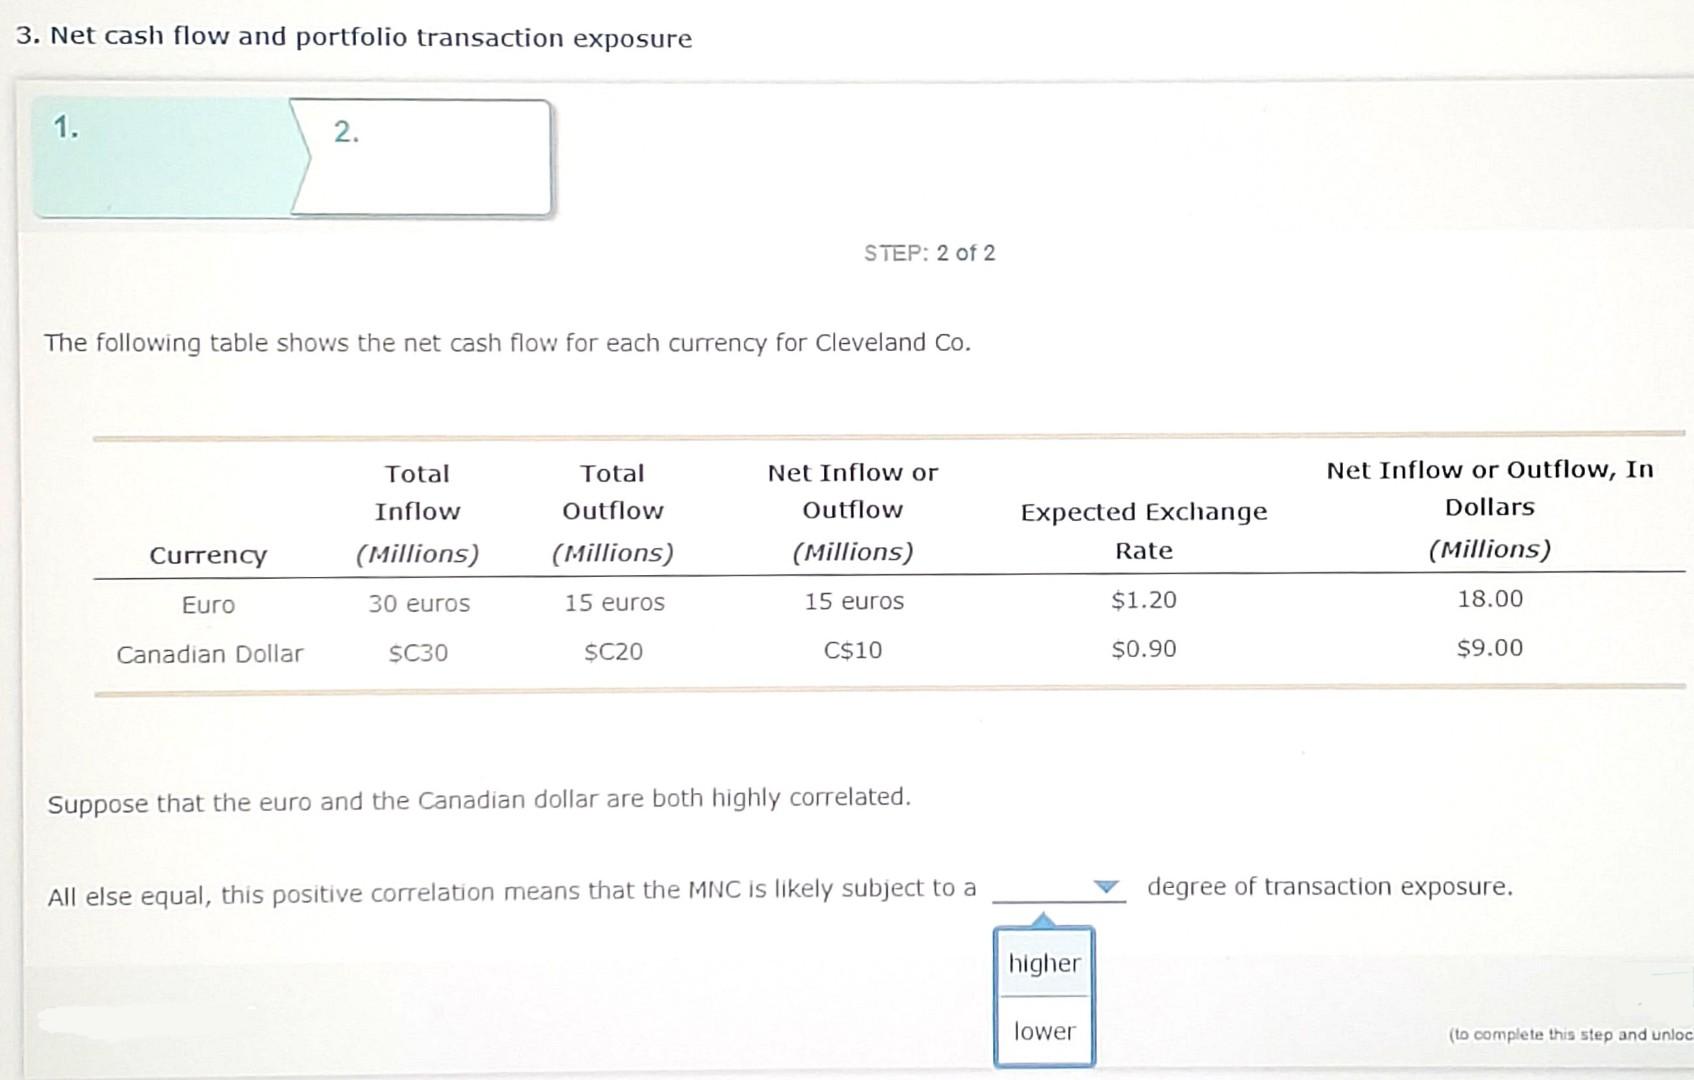Viewport: 1694px width, 1080px height.
Task: Switch to step tab 2
Action: tap(420, 155)
